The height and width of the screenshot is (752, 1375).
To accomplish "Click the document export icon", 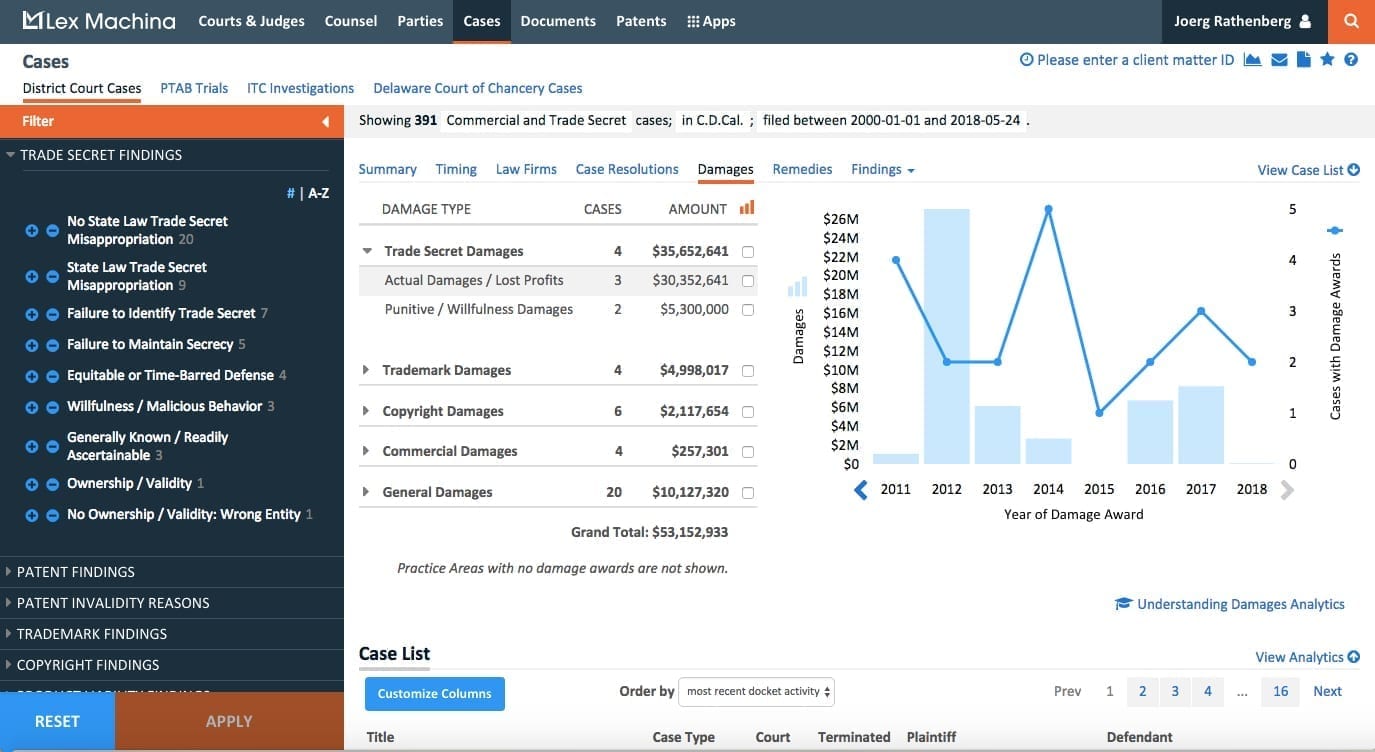I will point(1303,60).
